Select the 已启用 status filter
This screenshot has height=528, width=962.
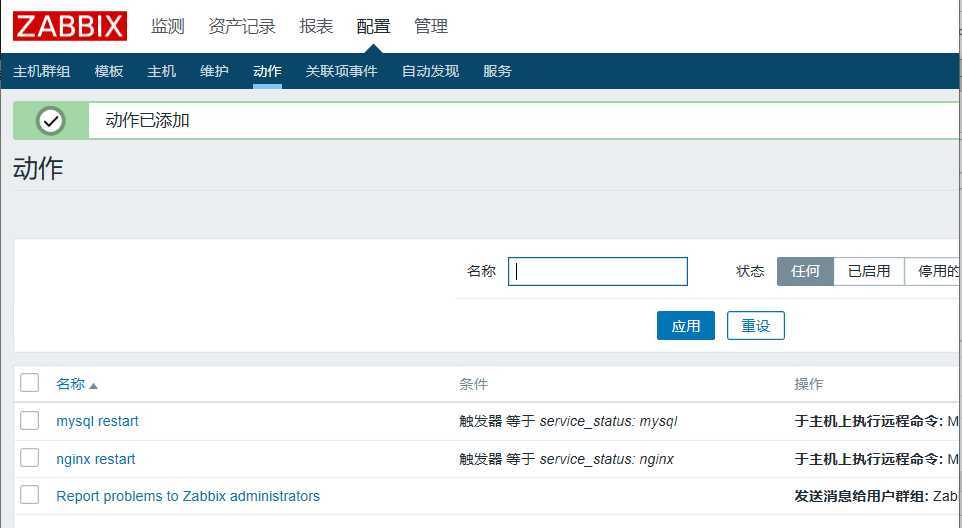click(x=869, y=271)
